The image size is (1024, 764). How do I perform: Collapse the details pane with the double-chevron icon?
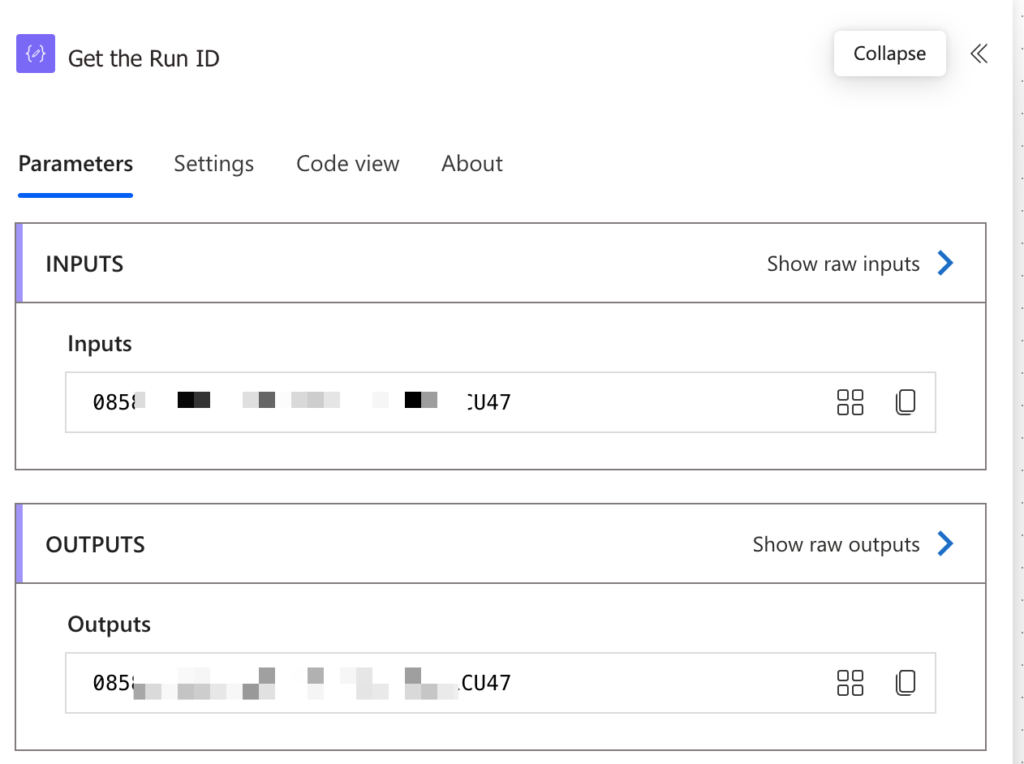click(978, 55)
